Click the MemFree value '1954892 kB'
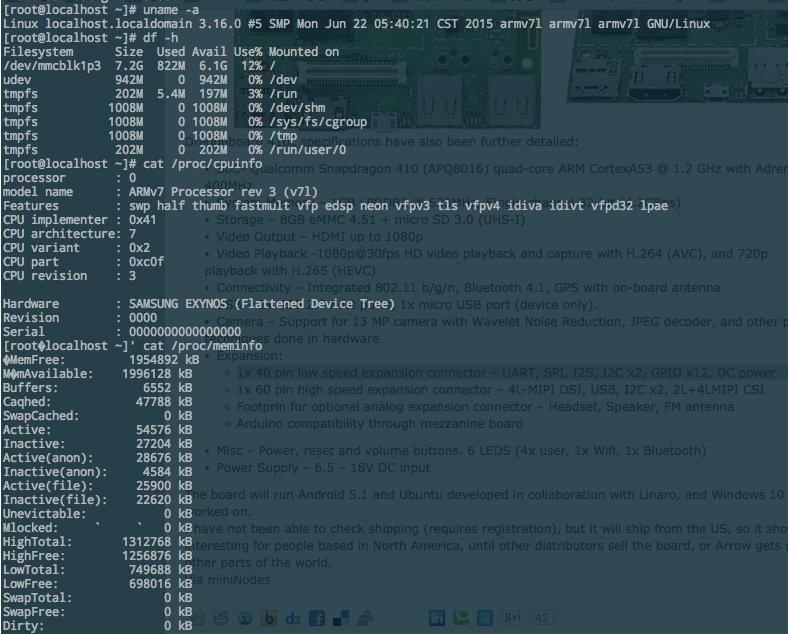Screen dimensions: 789x634 (x=164, y=360)
